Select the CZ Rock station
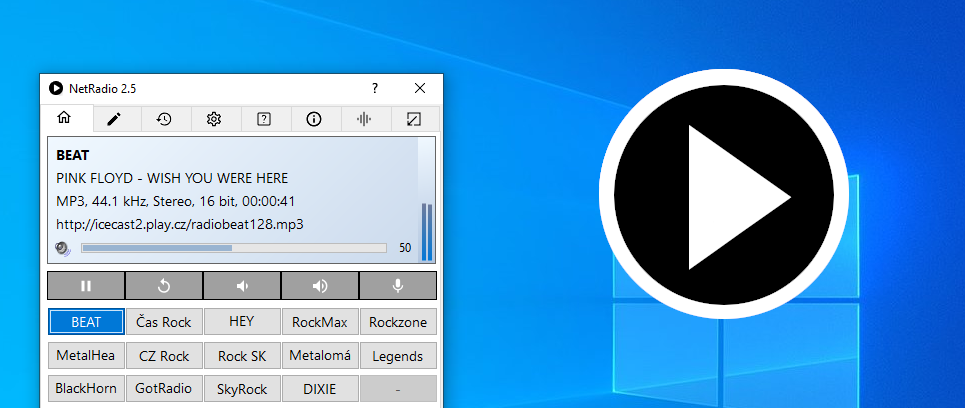This screenshot has width=965, height=408. (164, 356)
